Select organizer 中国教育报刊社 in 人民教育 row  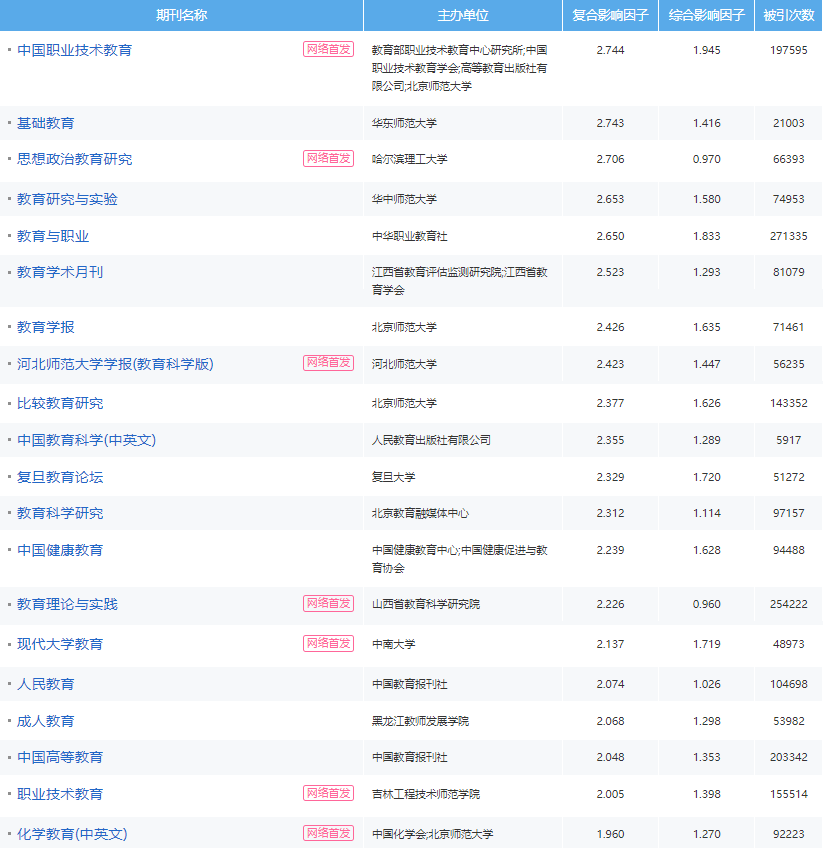click(410, 684)
